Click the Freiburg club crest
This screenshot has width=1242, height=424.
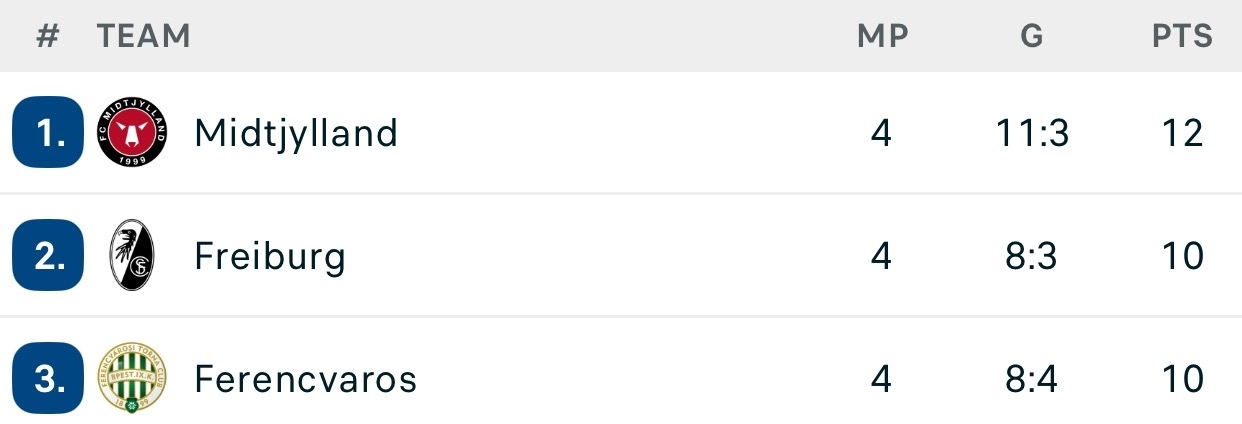click(x=132, y=256)
